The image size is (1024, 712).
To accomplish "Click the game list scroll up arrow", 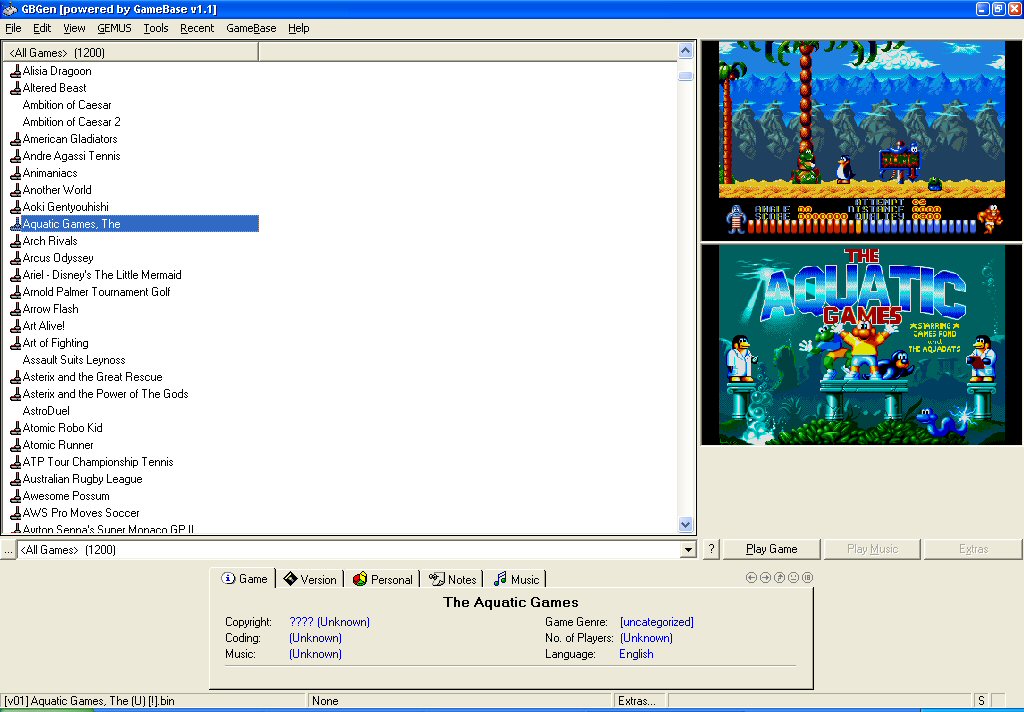I will click(x=685, y=51).
